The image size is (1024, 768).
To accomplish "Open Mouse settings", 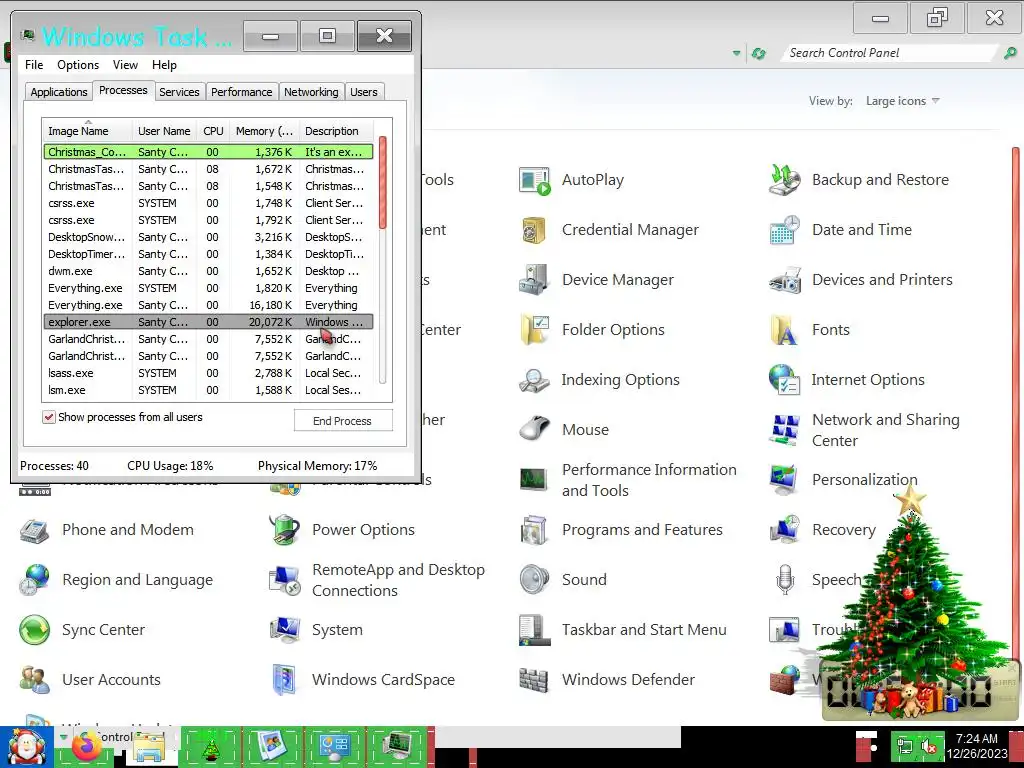I will [x=564, y=430].
